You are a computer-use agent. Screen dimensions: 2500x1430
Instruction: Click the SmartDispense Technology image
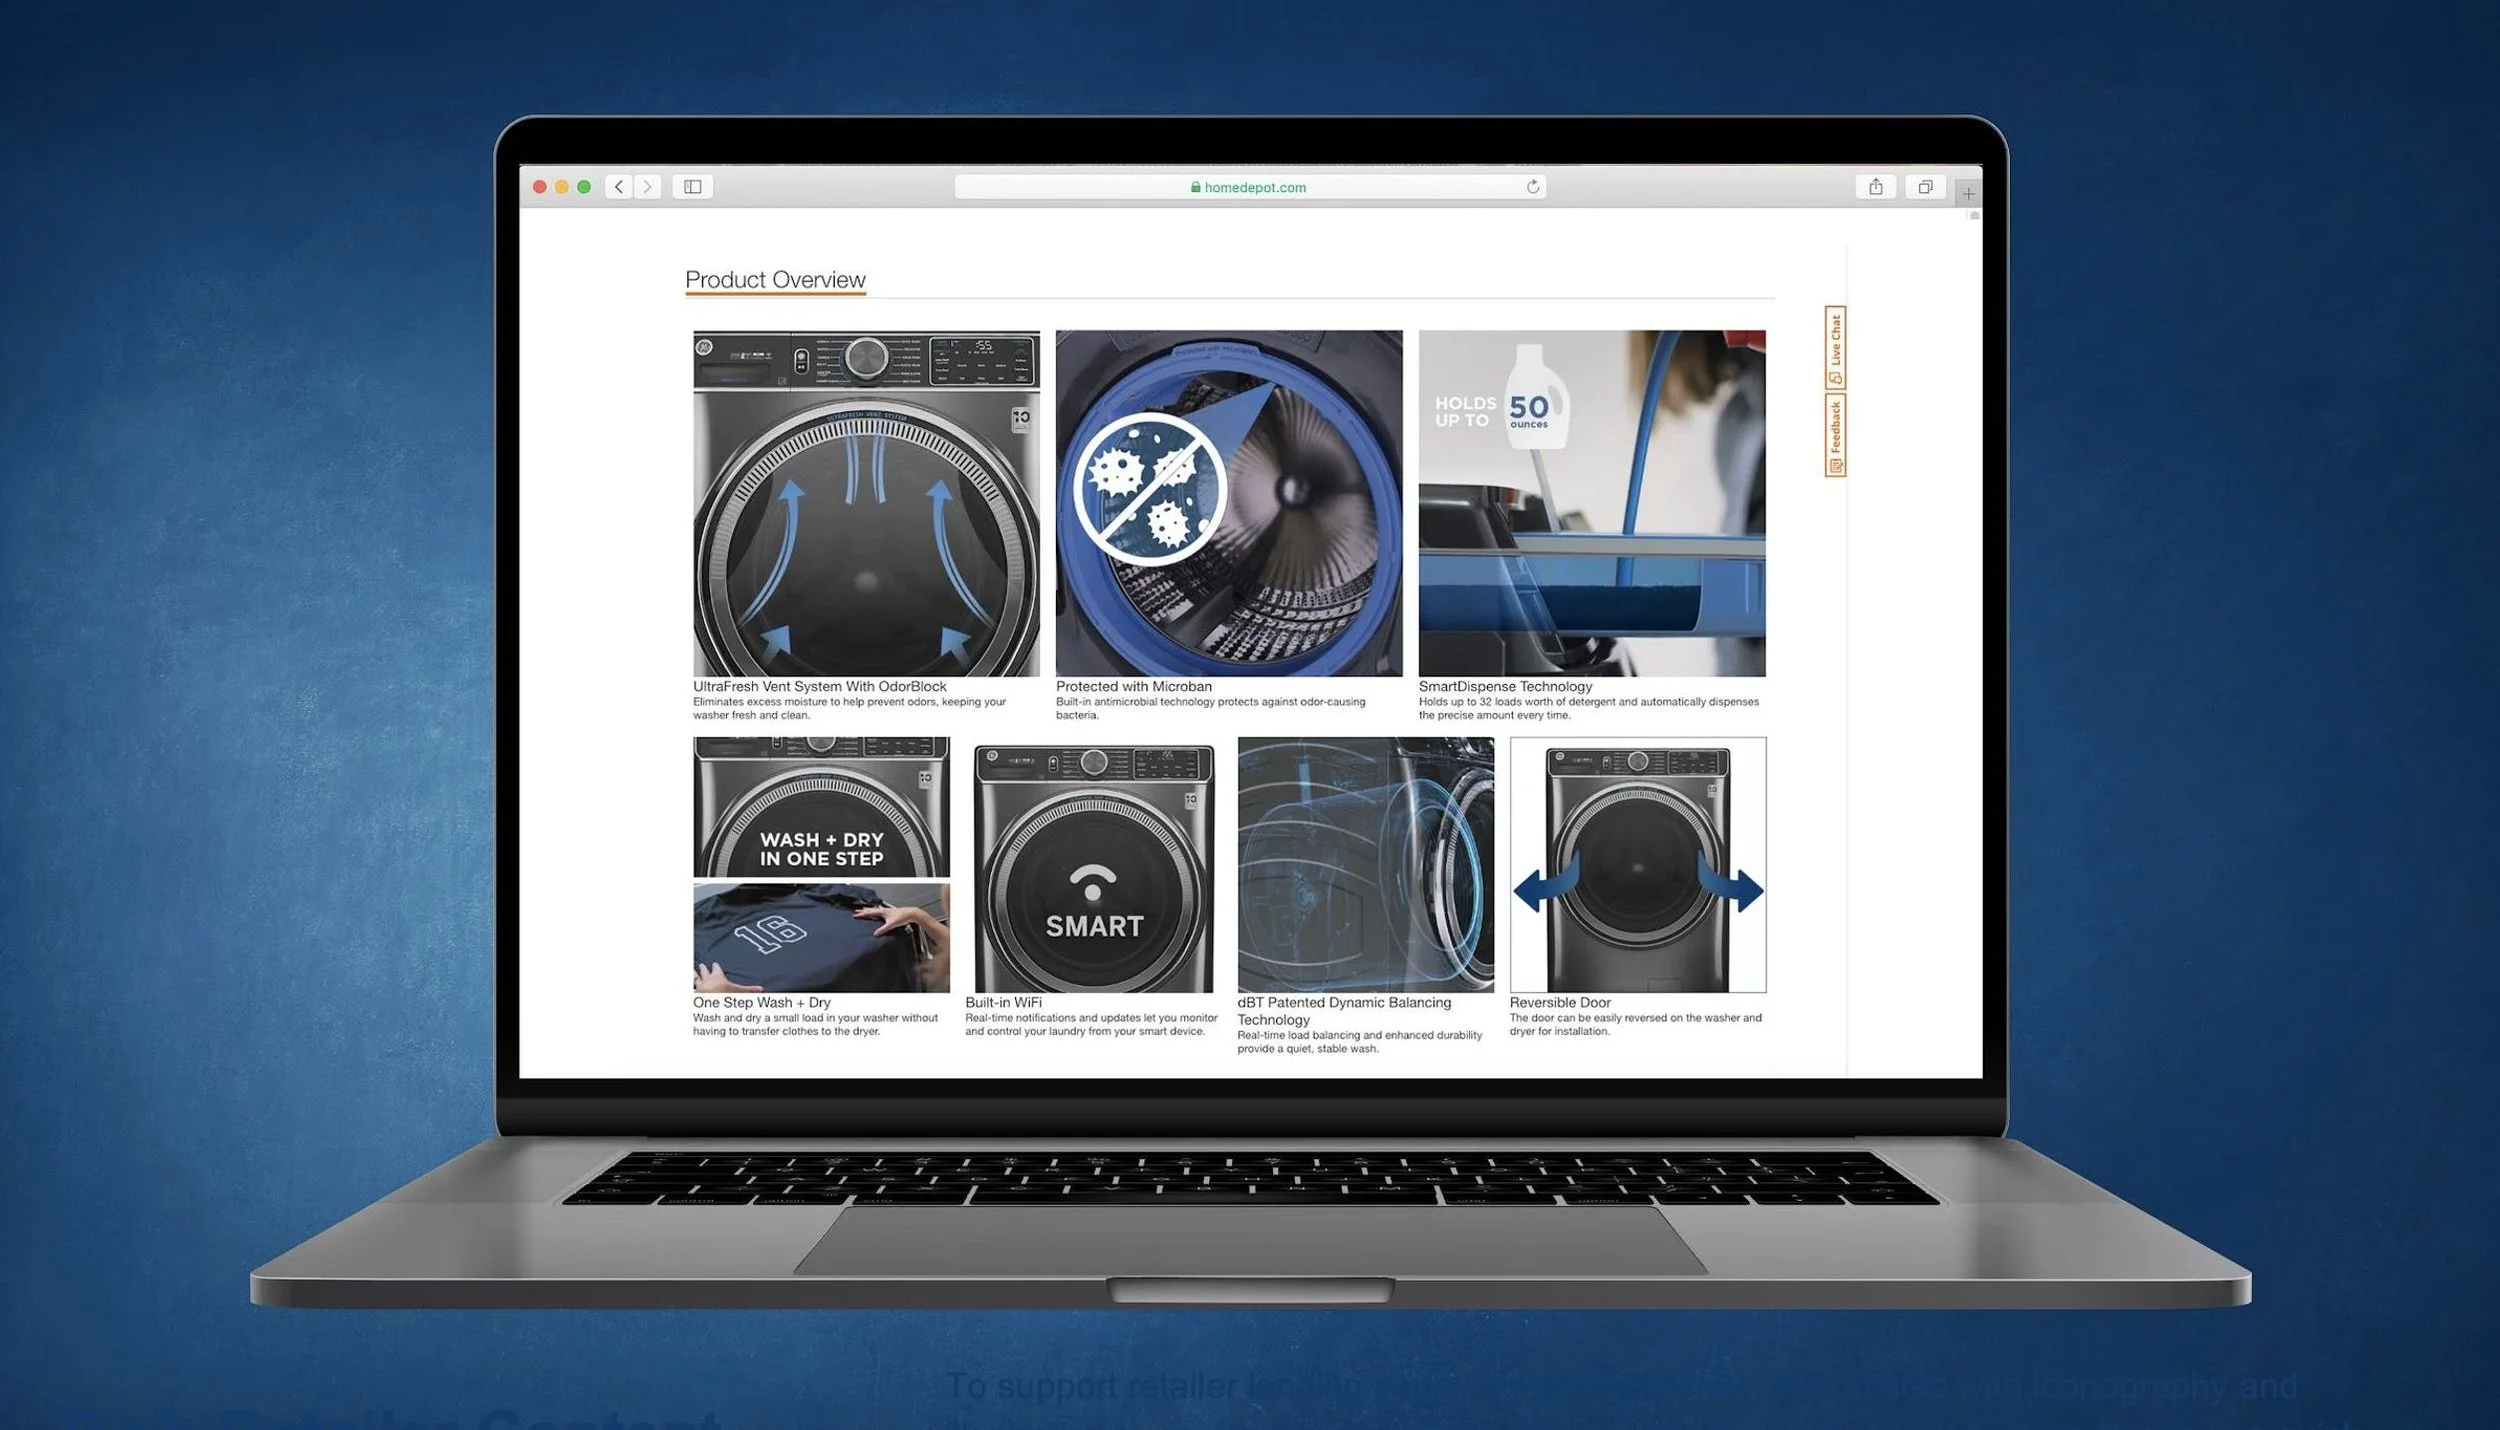[x=1591, y=503]
